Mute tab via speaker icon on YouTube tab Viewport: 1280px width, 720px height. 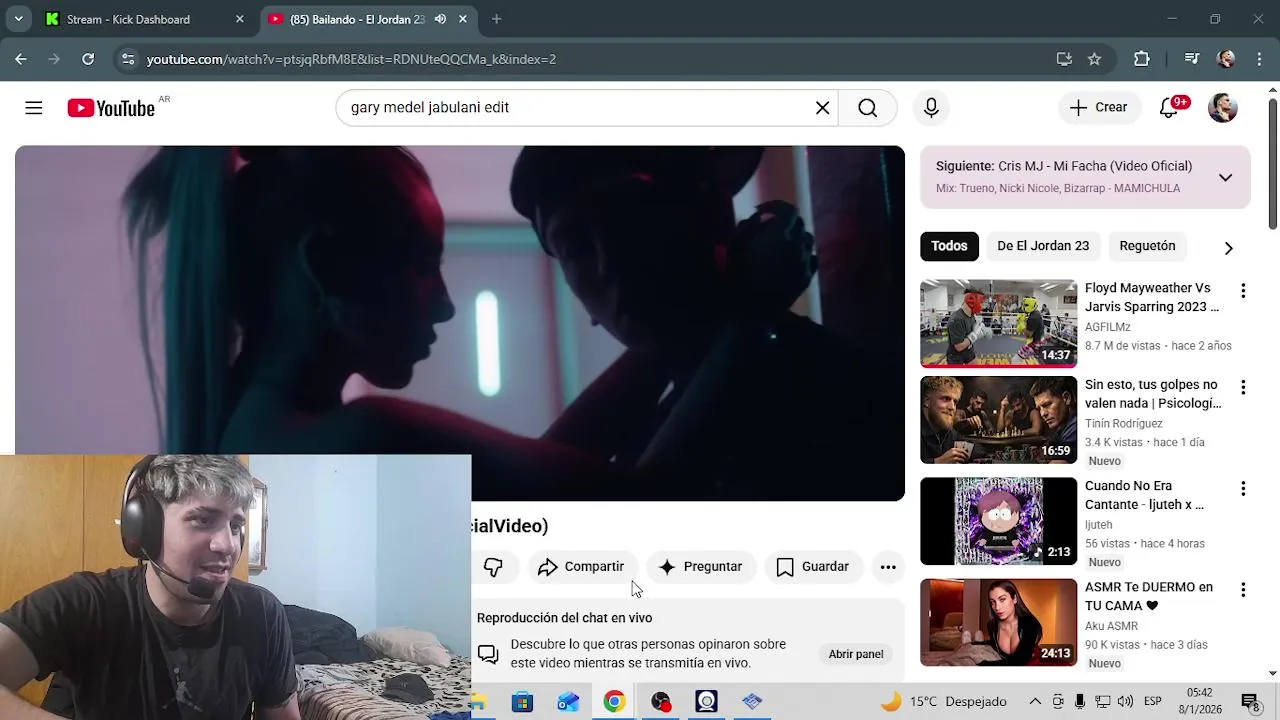(440, 19)
